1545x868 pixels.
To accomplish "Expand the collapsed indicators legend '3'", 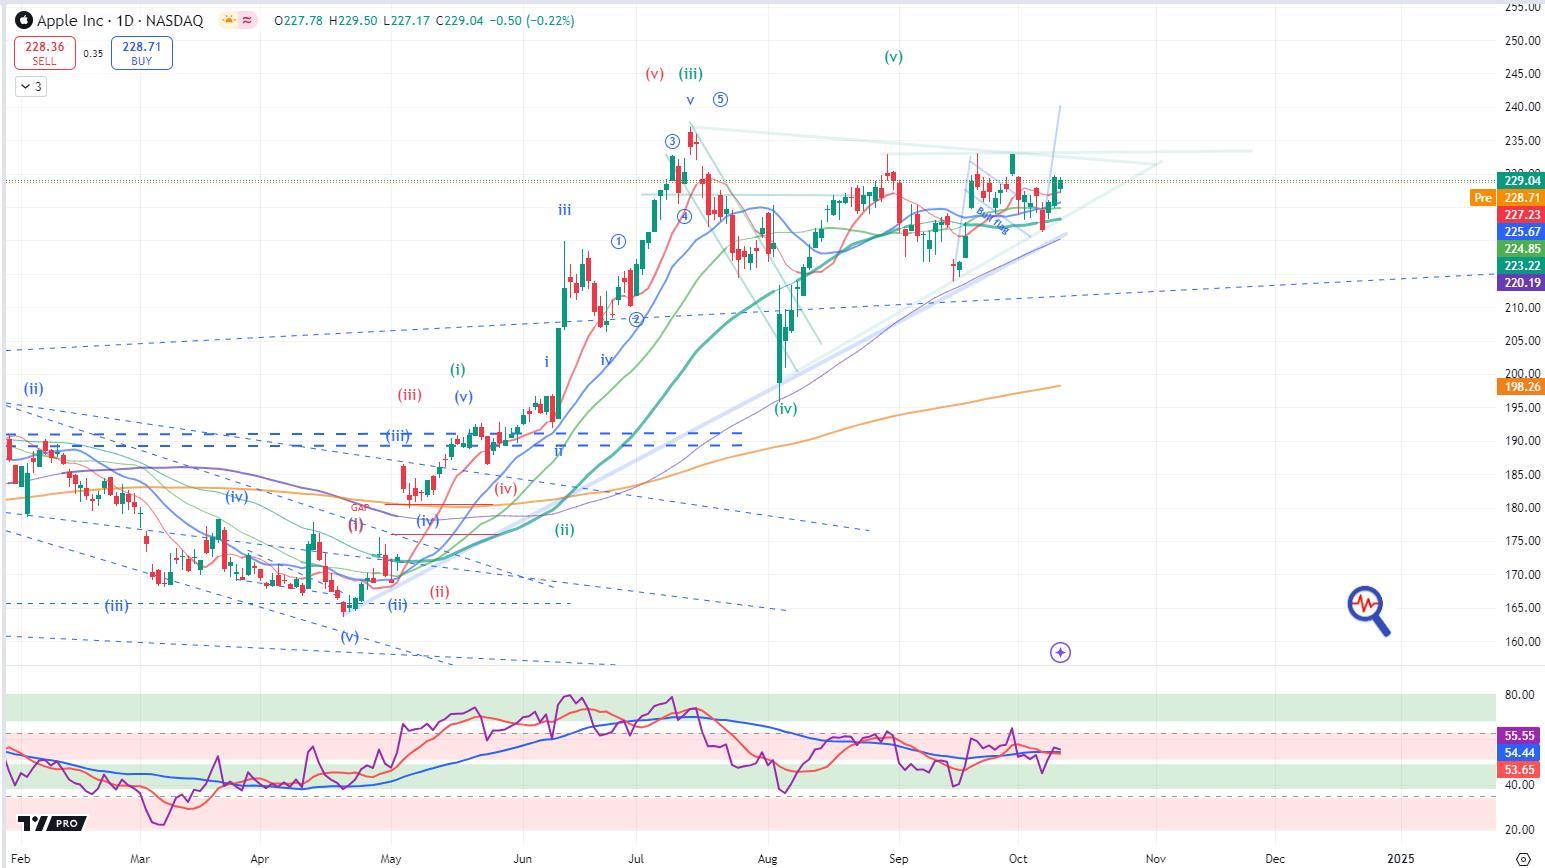I will tap(30, 87).
